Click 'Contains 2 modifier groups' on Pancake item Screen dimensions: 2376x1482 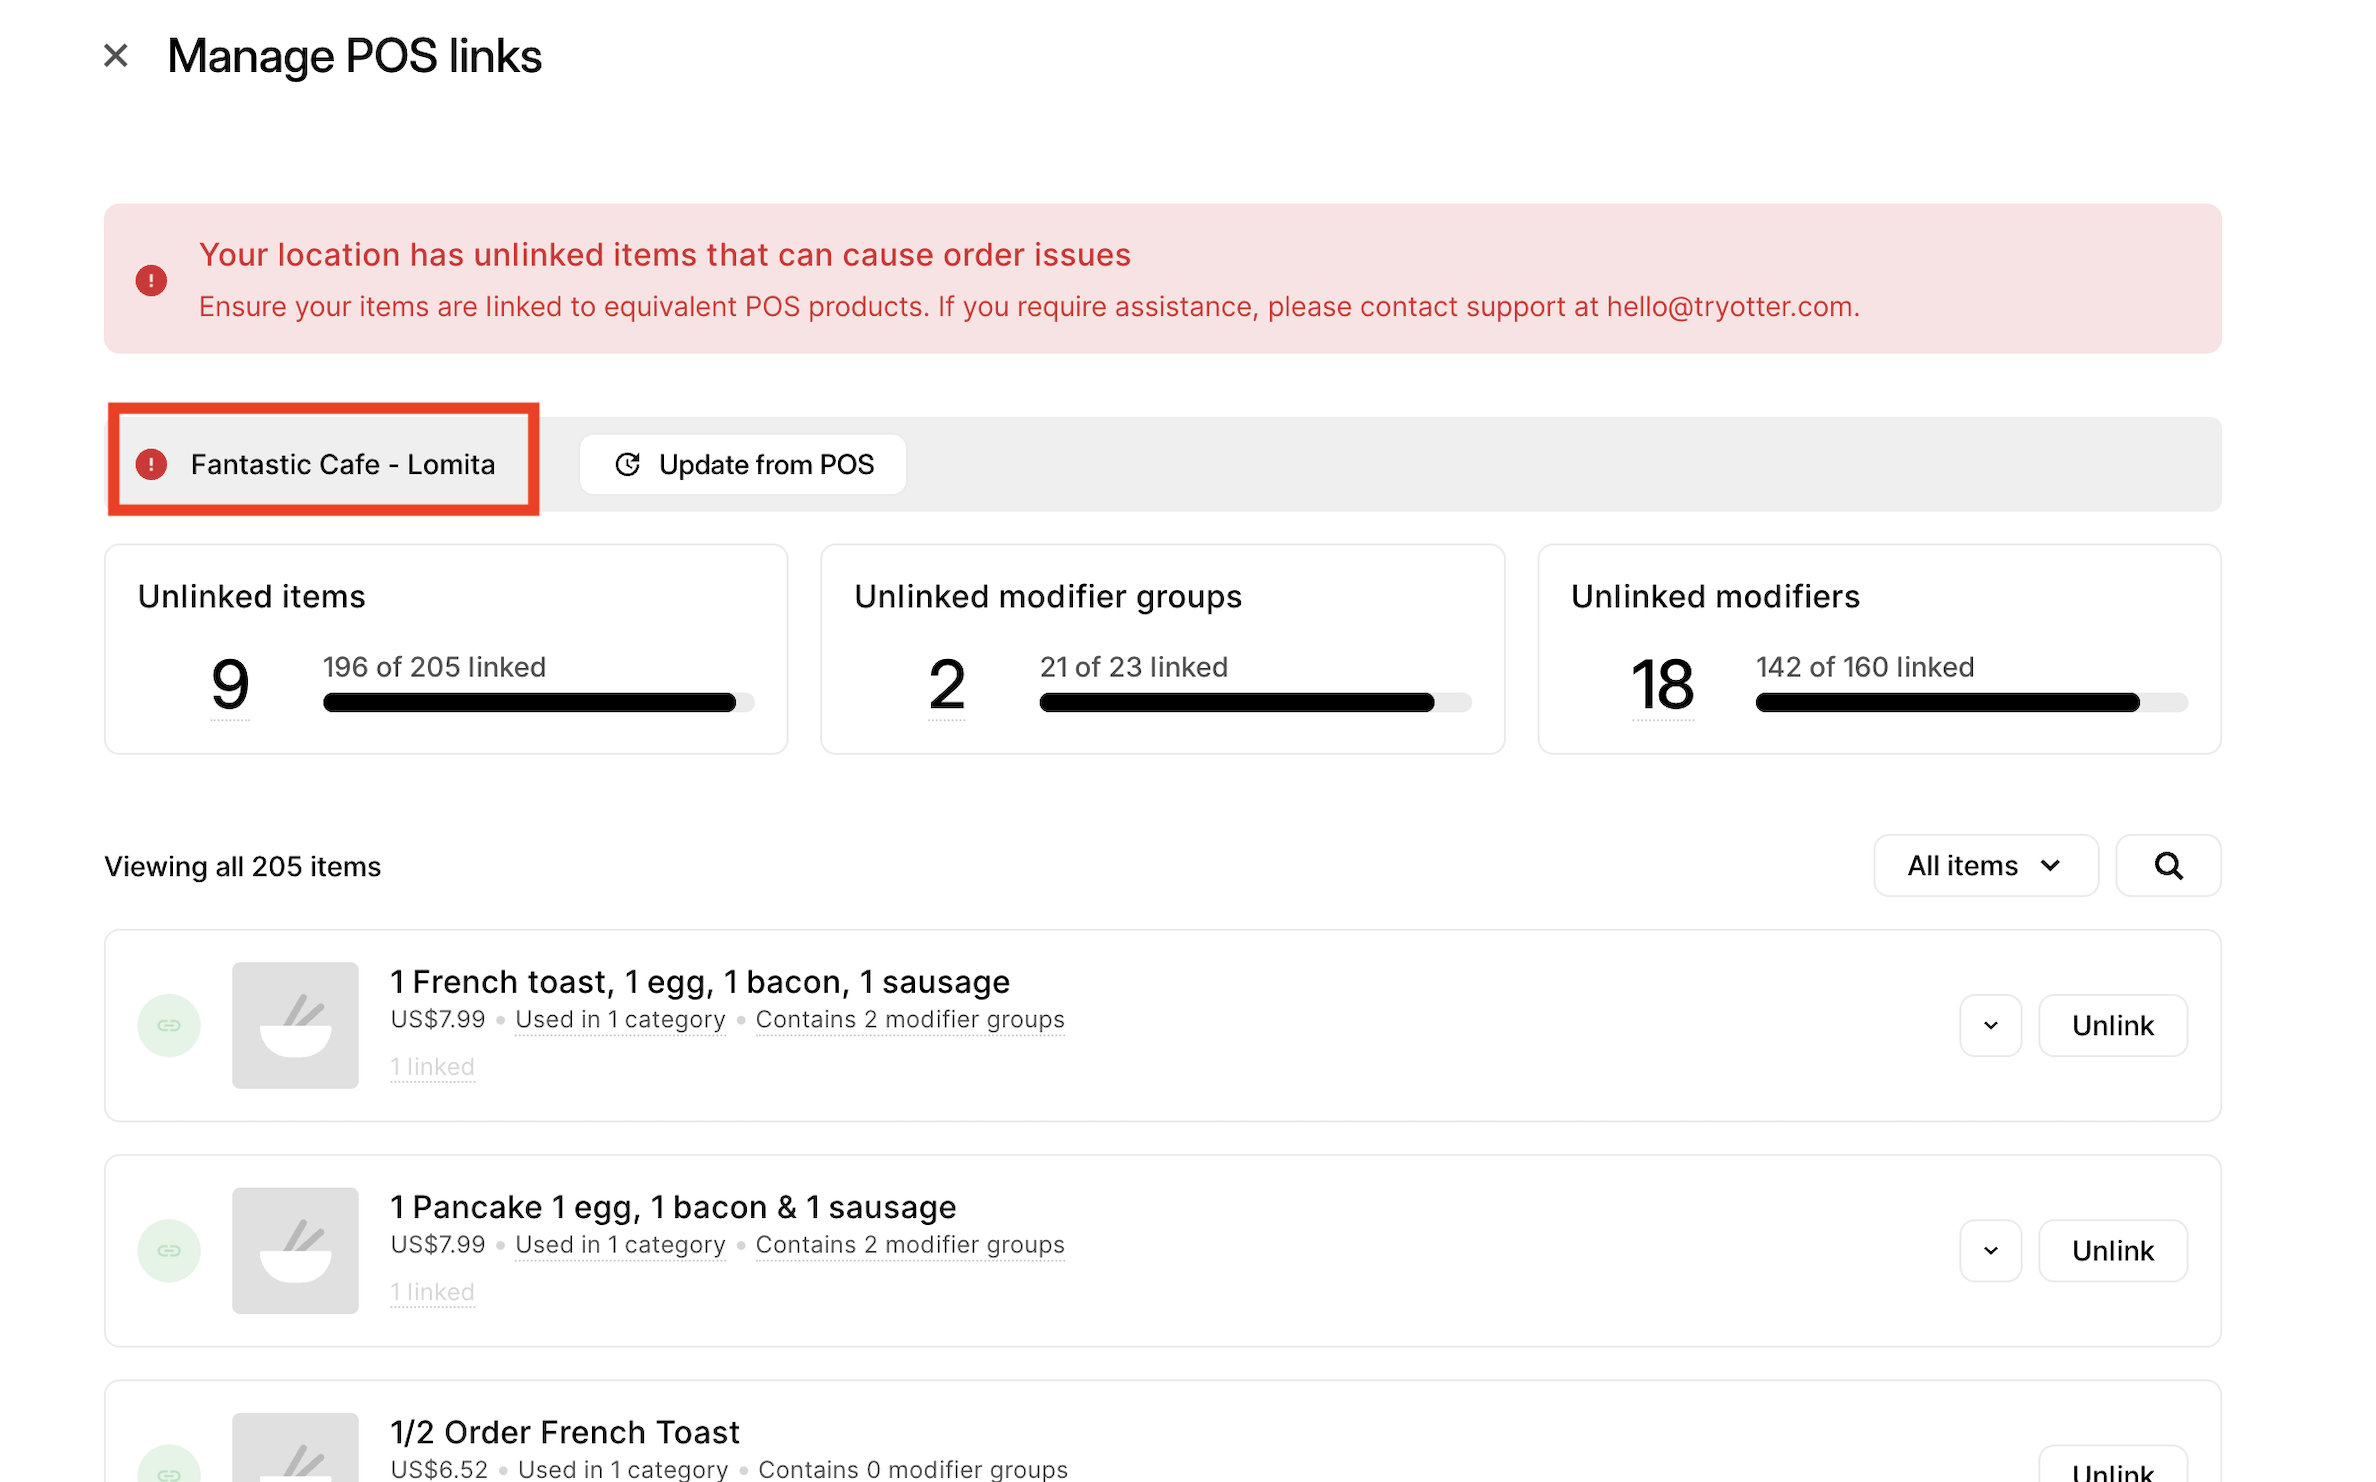coord(909,1245)
